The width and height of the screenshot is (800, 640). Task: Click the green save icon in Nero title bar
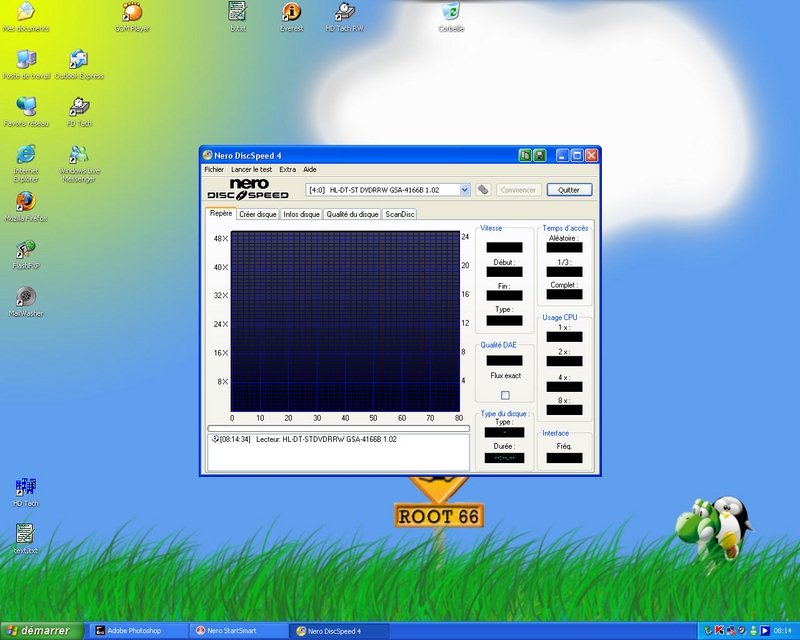[x=539, y=155]
